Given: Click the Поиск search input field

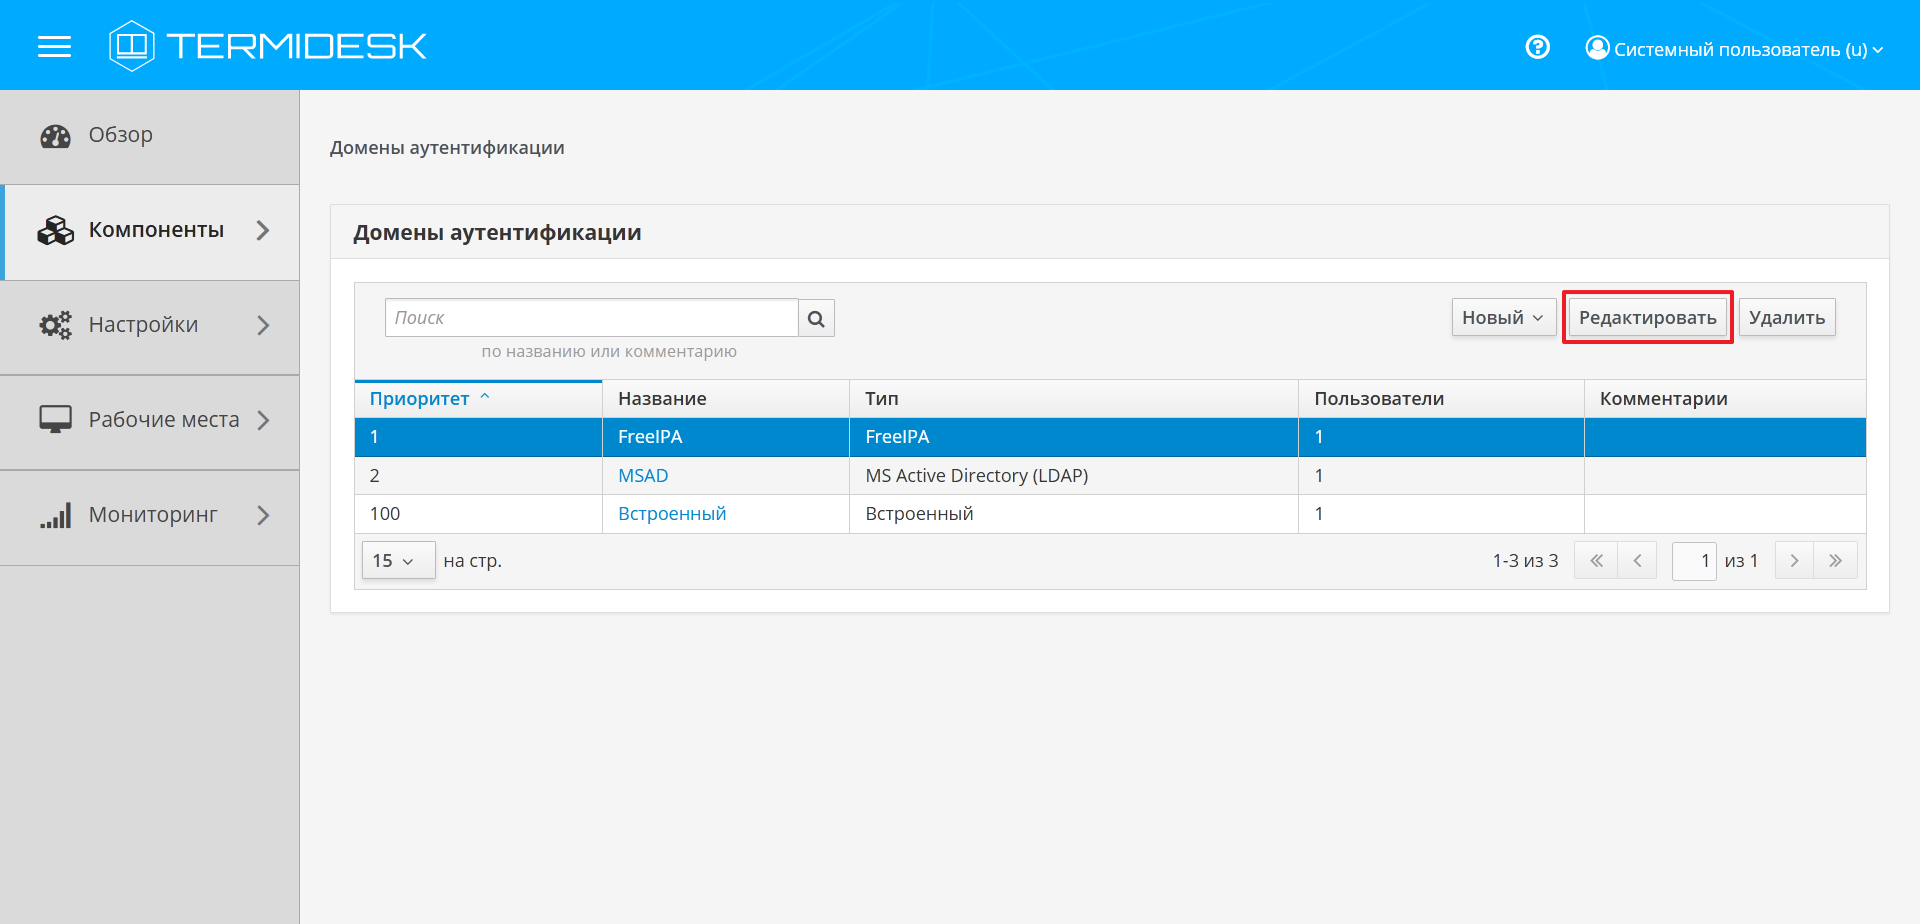Looking at the screenshot, I should pos(591,318).
